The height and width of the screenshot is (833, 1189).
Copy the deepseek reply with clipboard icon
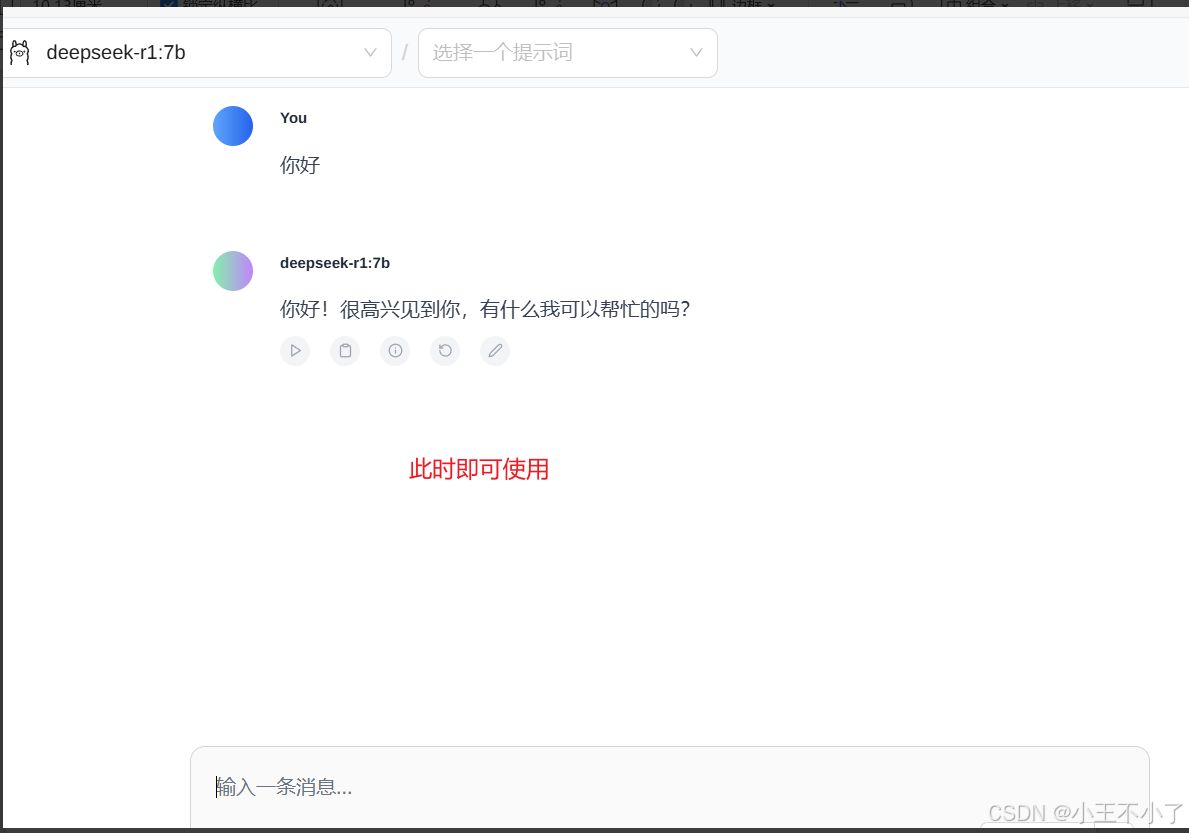(345, 351)
